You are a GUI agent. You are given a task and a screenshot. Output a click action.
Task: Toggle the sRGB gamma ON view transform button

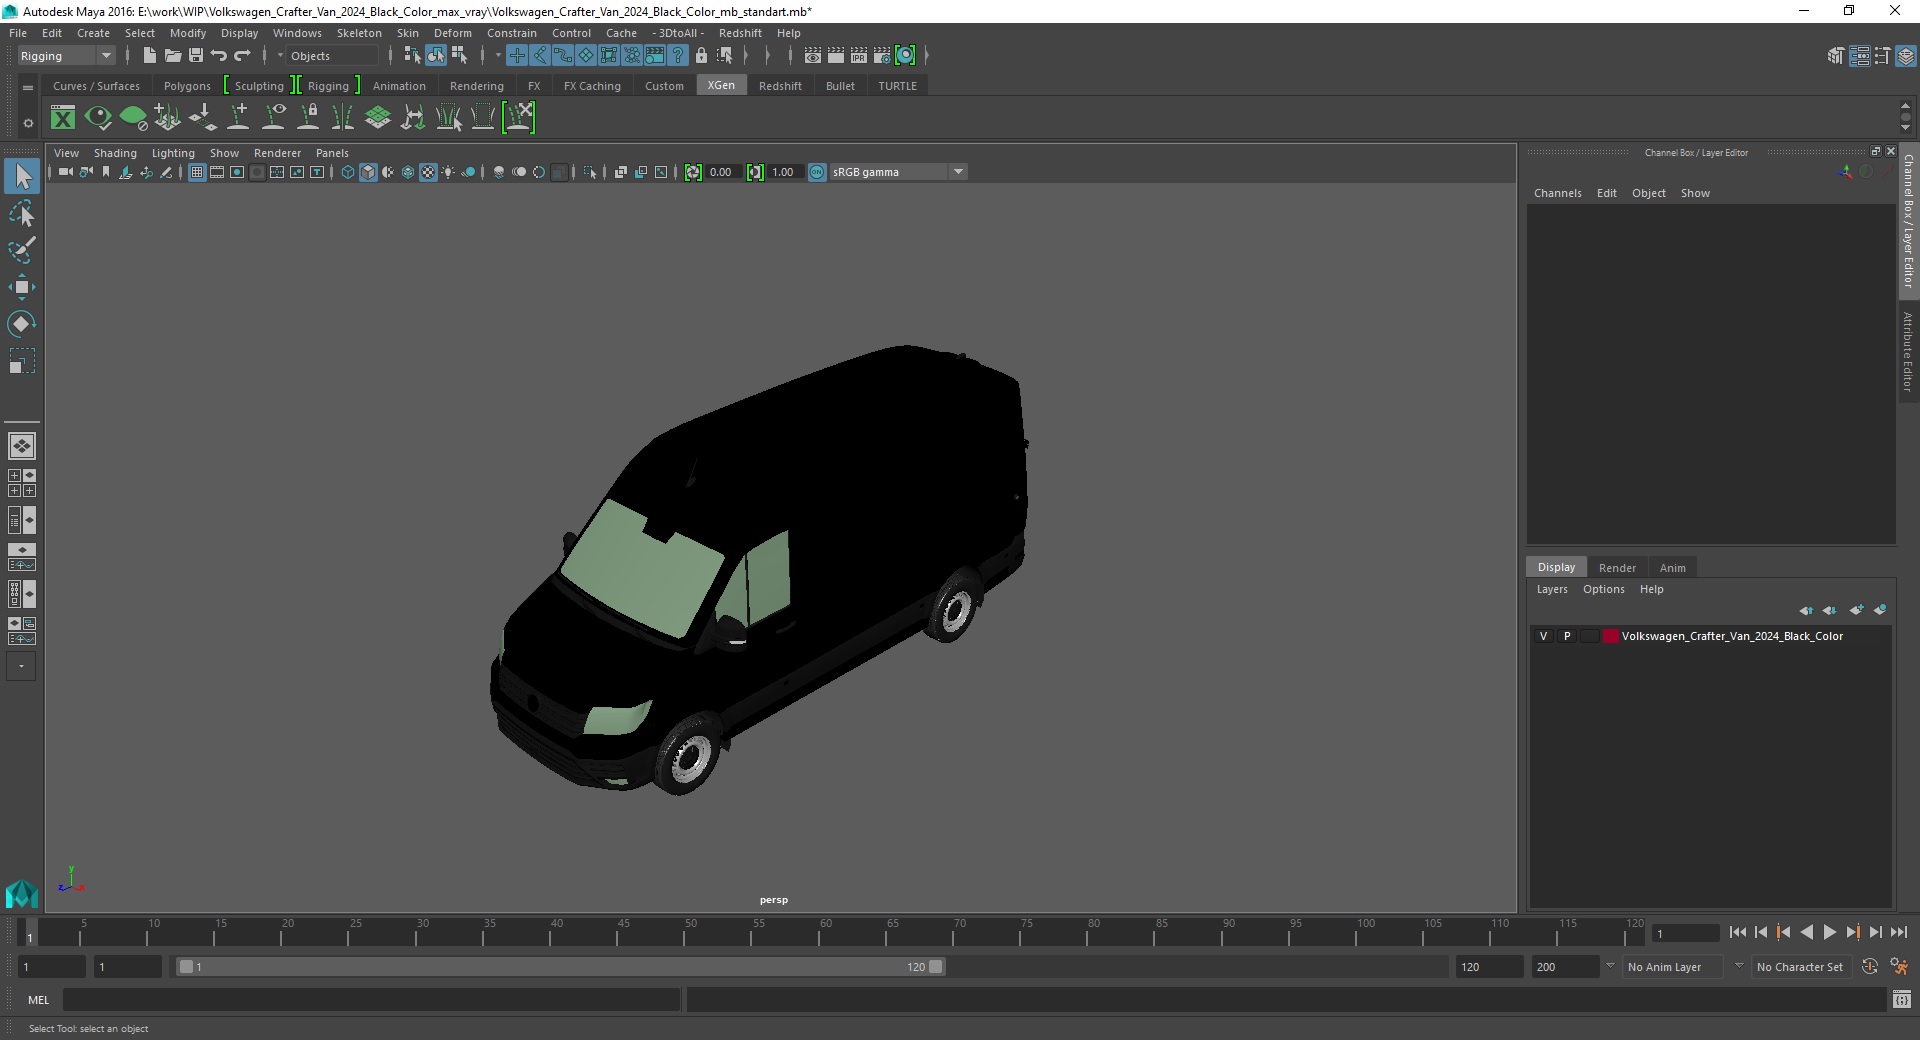pyautogui.click(x=817, y=172)
